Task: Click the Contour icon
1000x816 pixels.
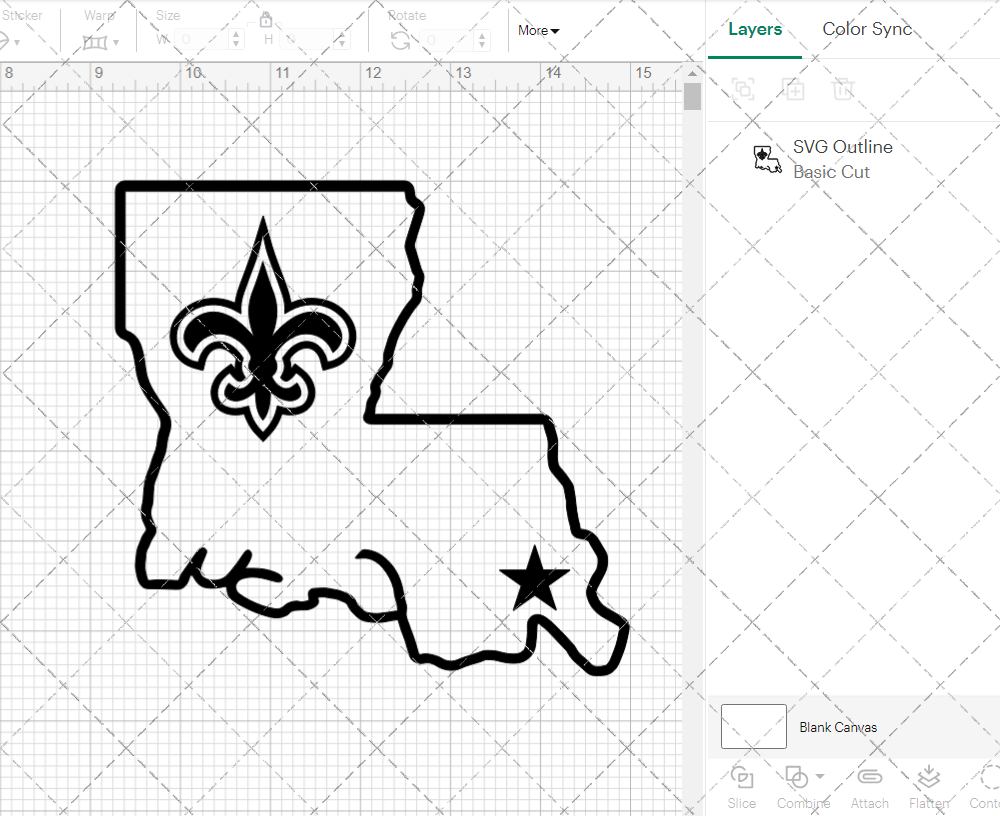Action: tap(988, 778)
